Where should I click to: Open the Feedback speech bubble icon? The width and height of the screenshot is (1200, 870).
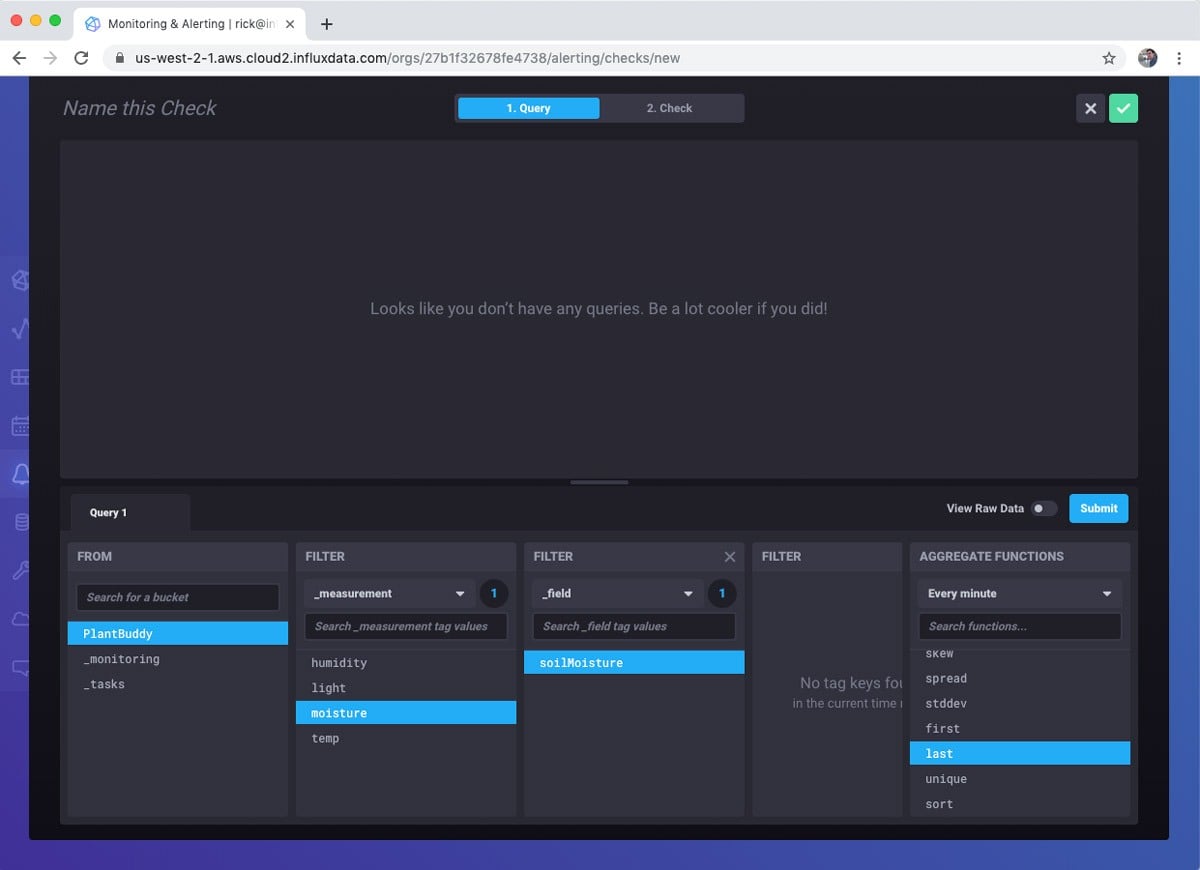(x=20, y=665)
